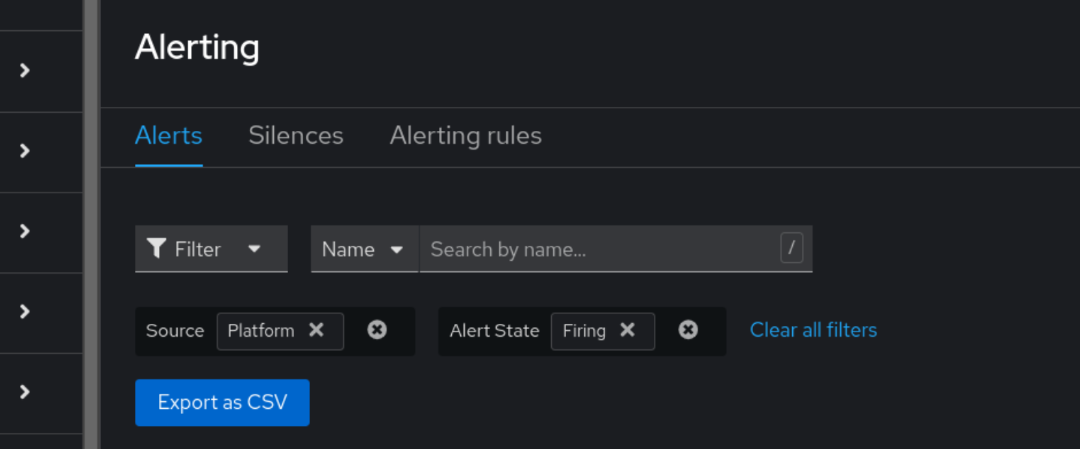Expand the fourth sidebar chevron section
The width and height of the screenshot is (1080, 449).
click(x=26, y=311)
